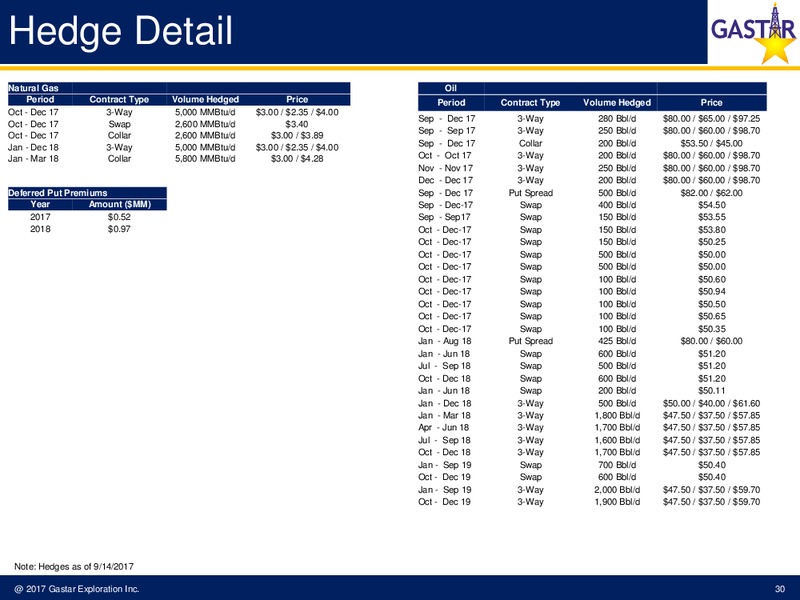Click the Gastar star logo

tap(753, 32)
